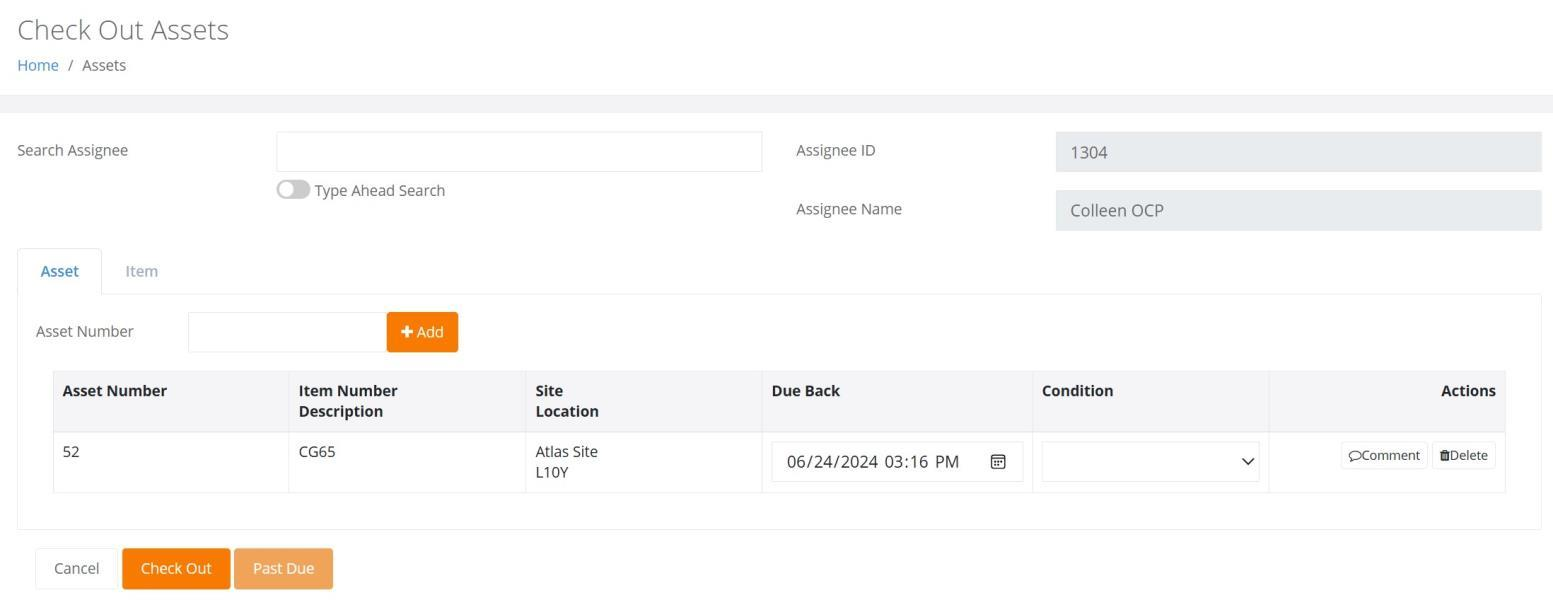This screenshot has width=1553, height=600.
Task: Open the Condition dropdown for asset 52
Action: (1150, 461)
